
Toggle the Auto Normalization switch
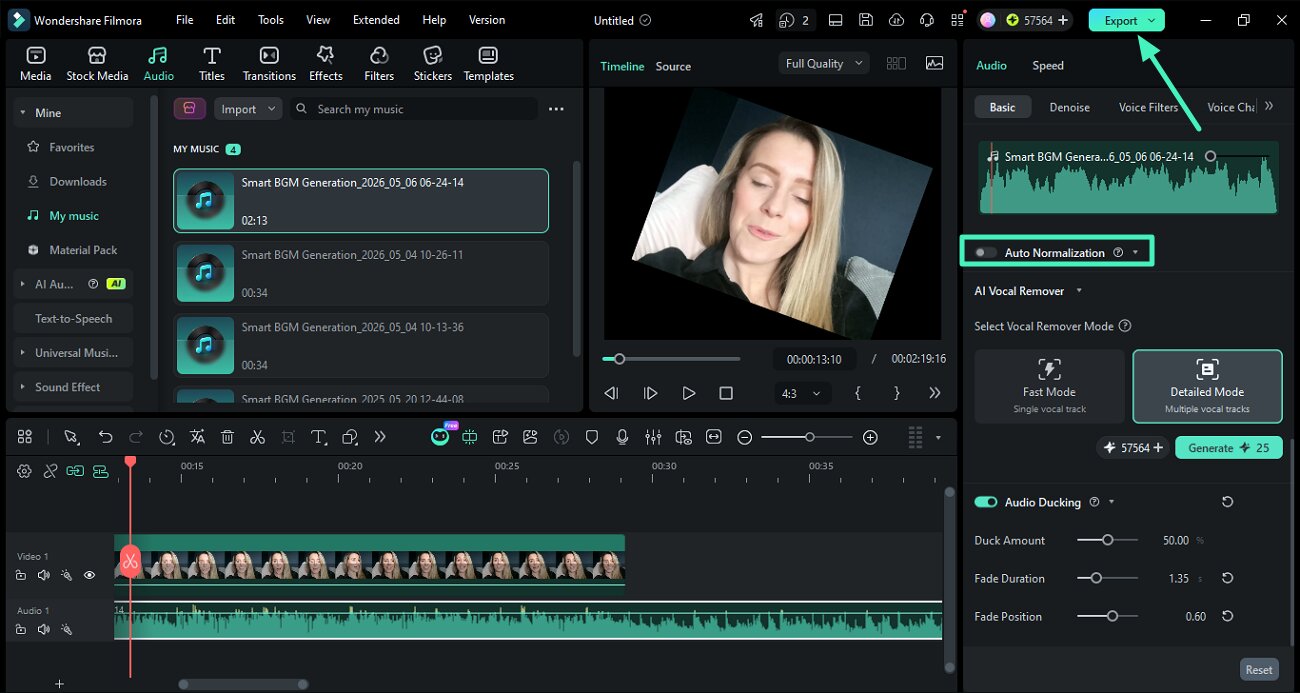pyautogui.click(x=986, y=253)
